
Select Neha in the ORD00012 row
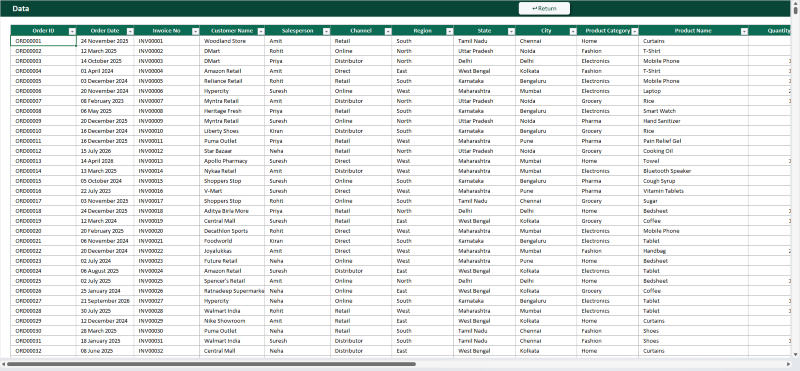(x=297, y=151)
